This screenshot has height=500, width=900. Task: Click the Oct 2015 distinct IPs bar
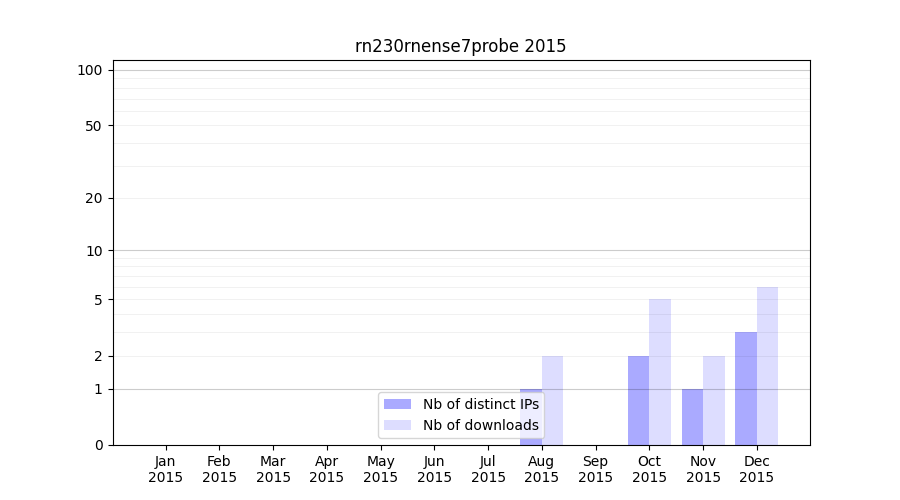[x=638, y=400]
